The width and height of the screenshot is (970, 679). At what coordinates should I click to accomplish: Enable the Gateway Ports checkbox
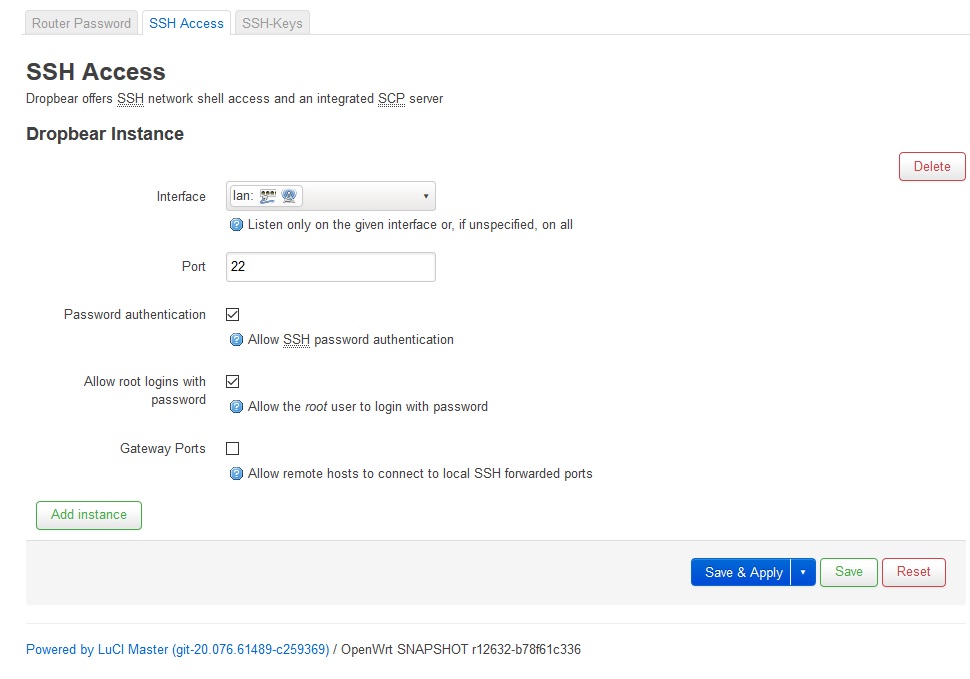coord(233,449)
